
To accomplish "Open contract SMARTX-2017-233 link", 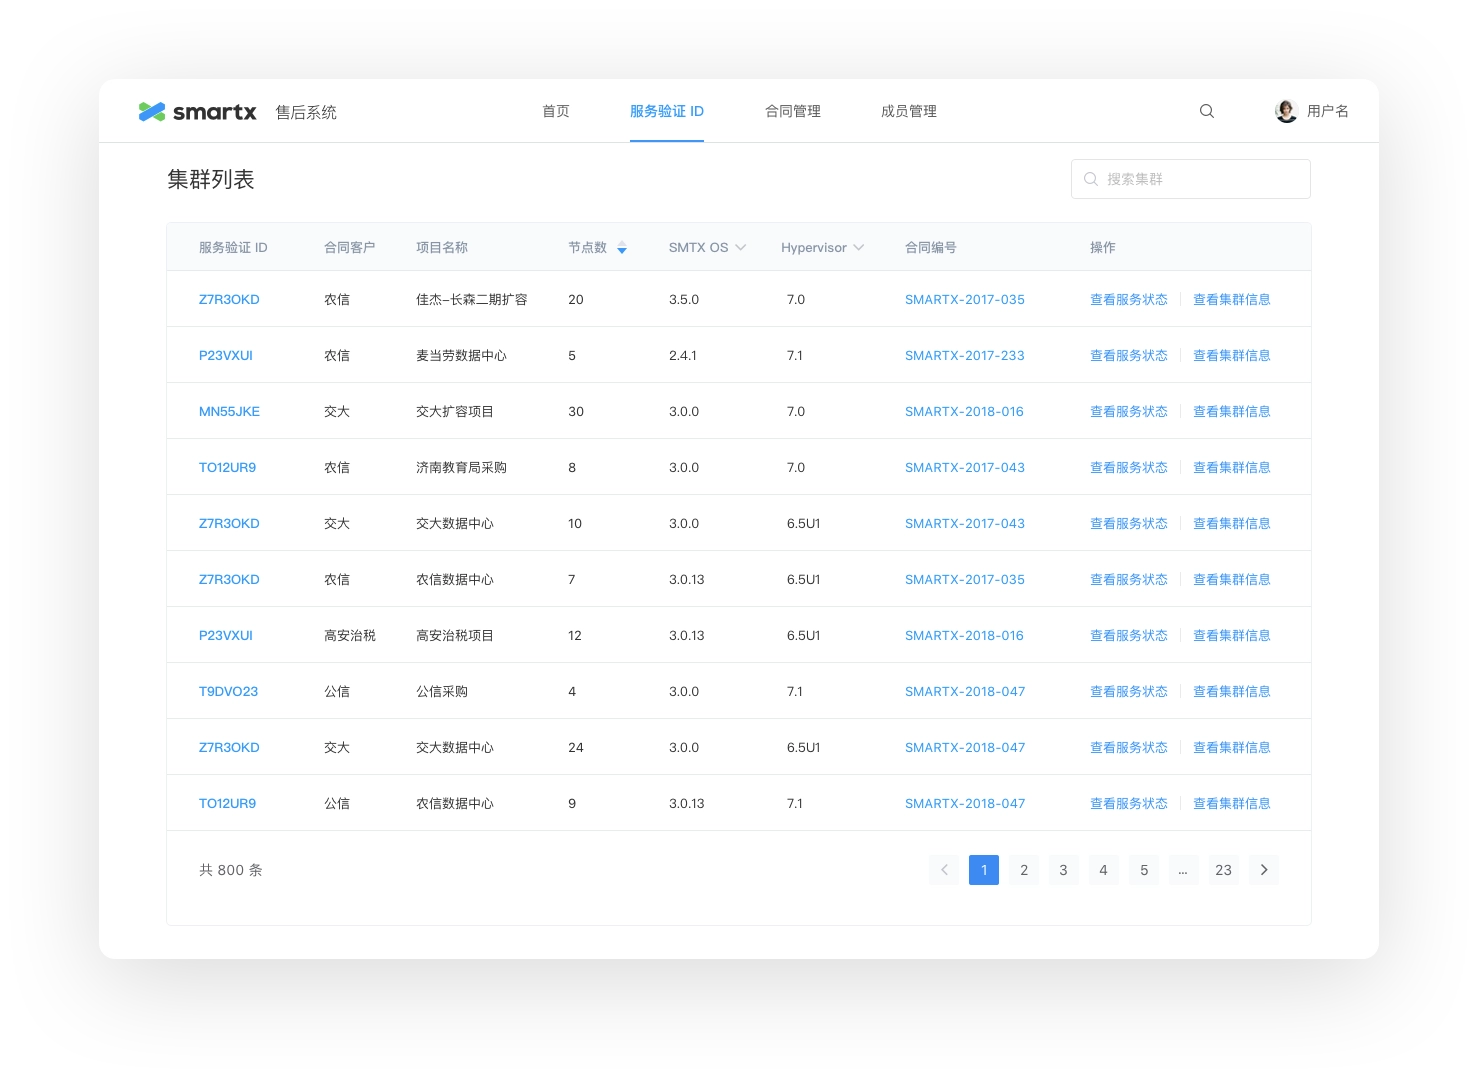I will coord(964,355).
